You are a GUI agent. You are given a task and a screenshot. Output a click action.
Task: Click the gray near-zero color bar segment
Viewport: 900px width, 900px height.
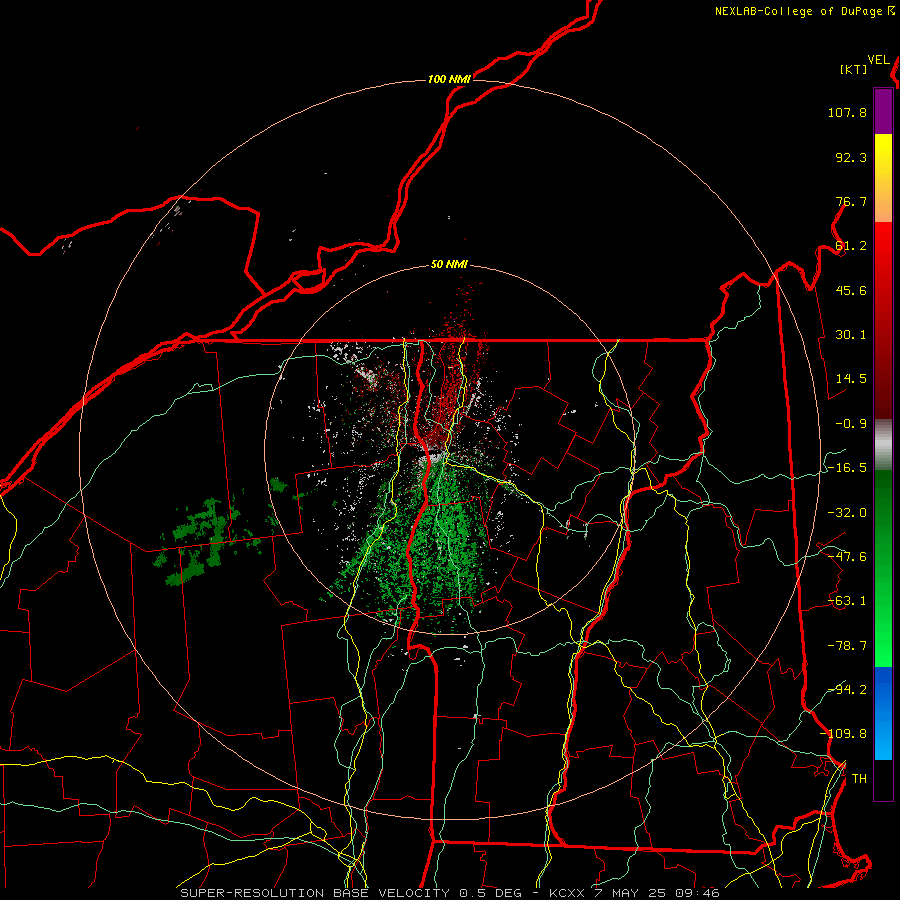[x=883, y=445]
